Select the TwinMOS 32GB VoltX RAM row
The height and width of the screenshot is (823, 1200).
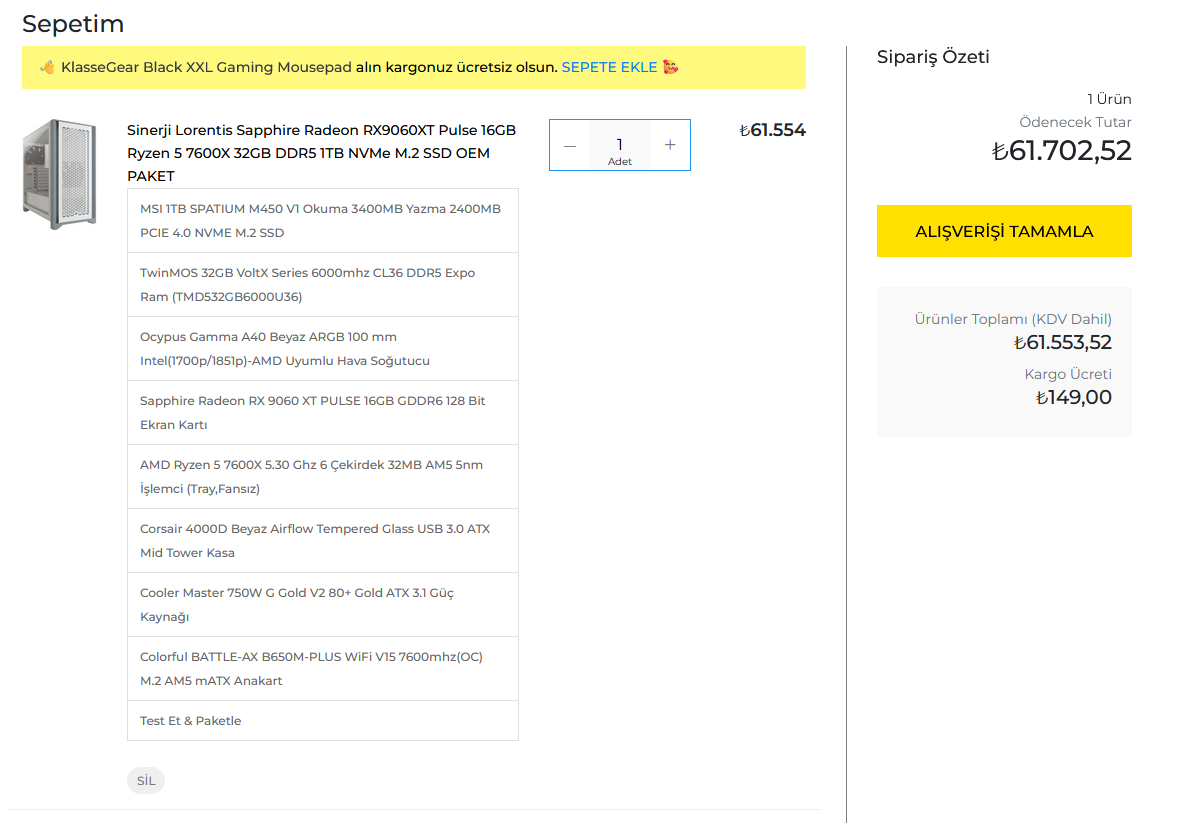[323, 285]
